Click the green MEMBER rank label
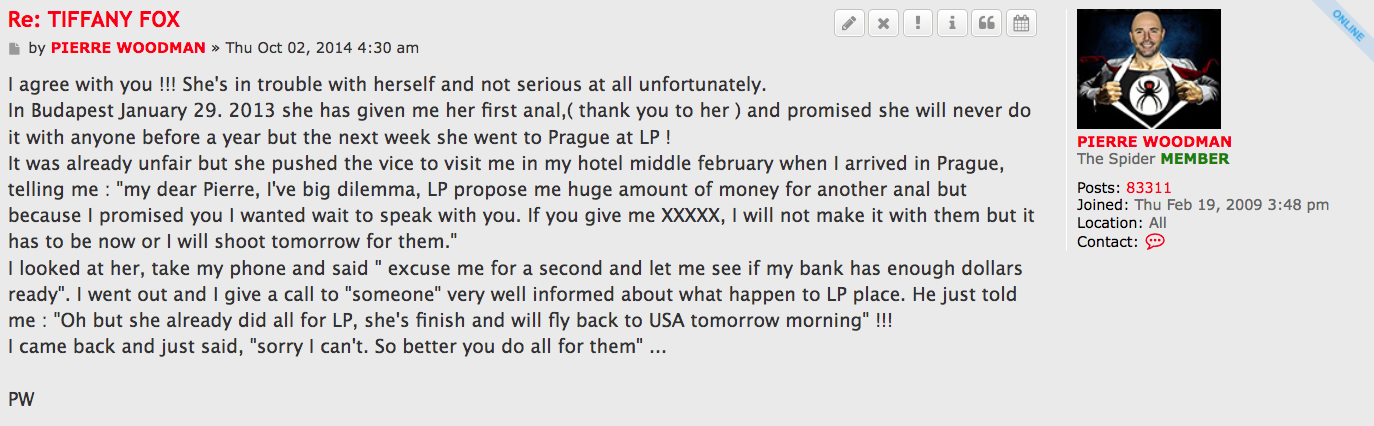Screen dimensions: 1374x426 (x=1195, y=159)
